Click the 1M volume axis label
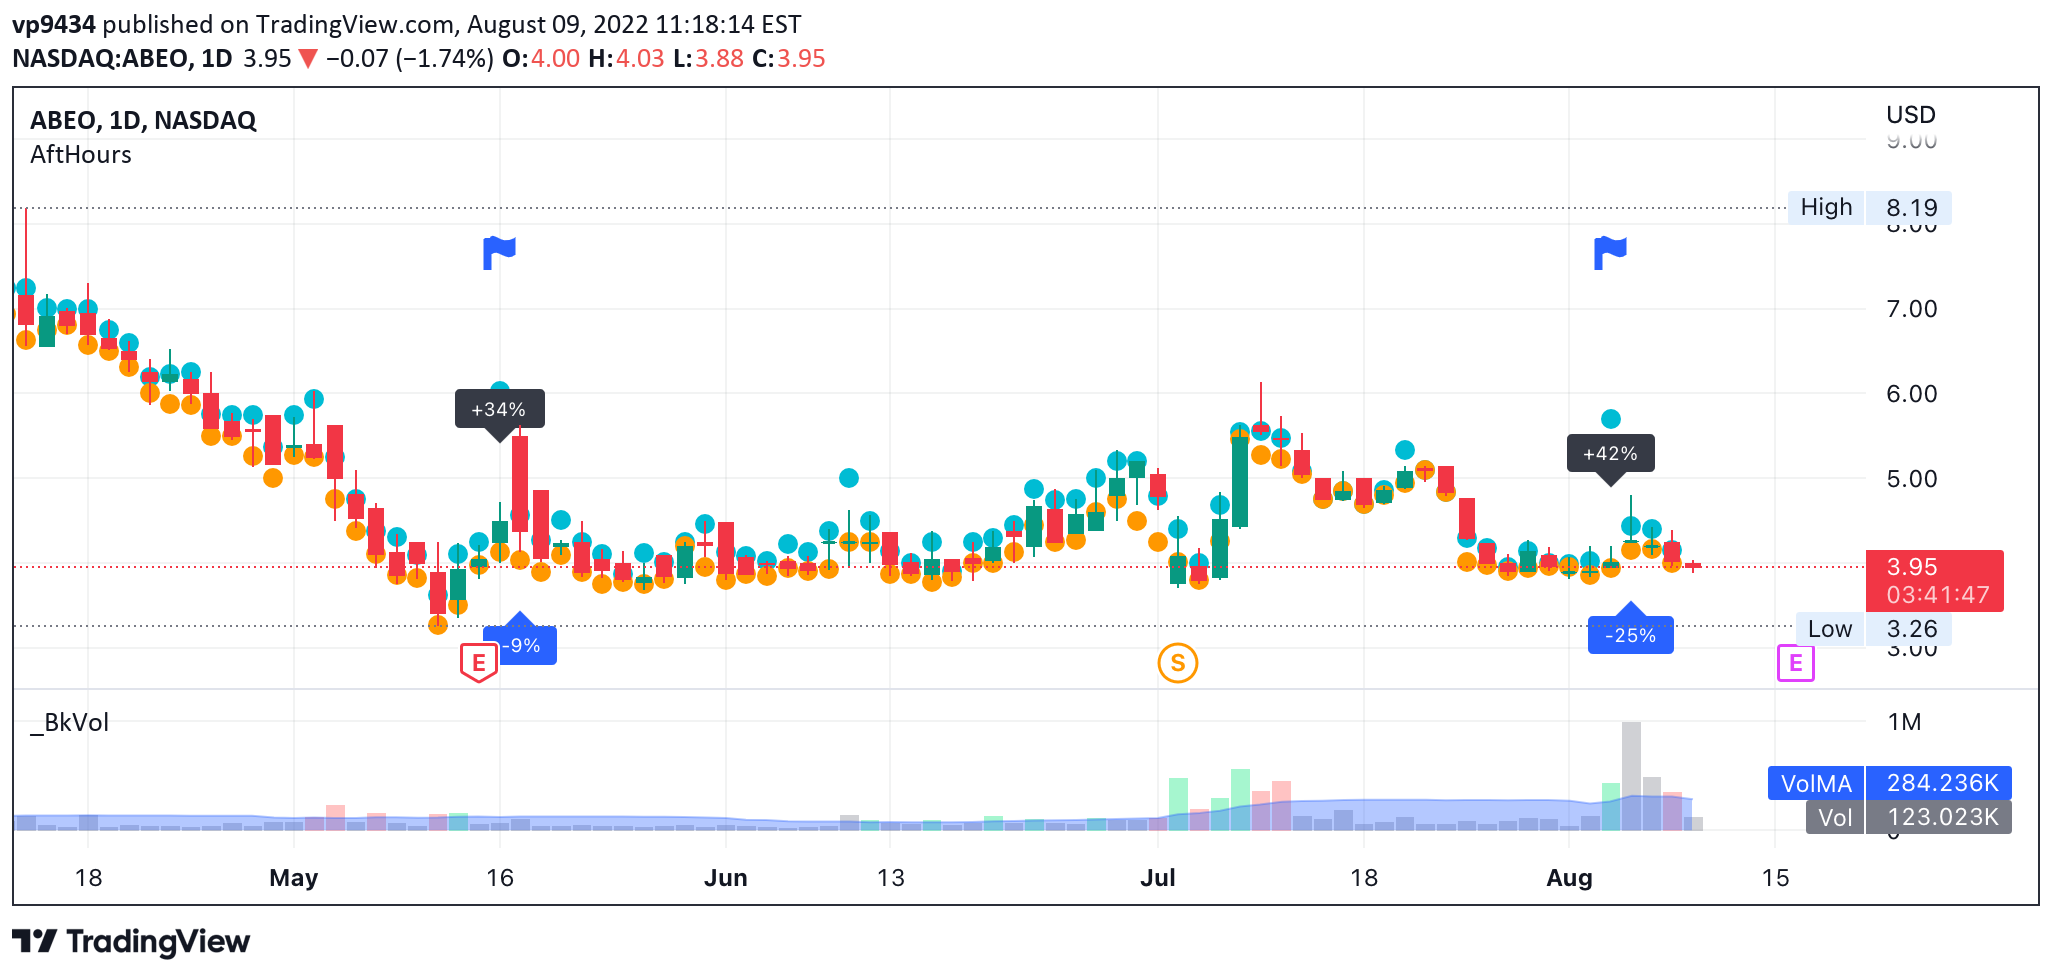This screenshot has height=978, width=2052. 1904,722
